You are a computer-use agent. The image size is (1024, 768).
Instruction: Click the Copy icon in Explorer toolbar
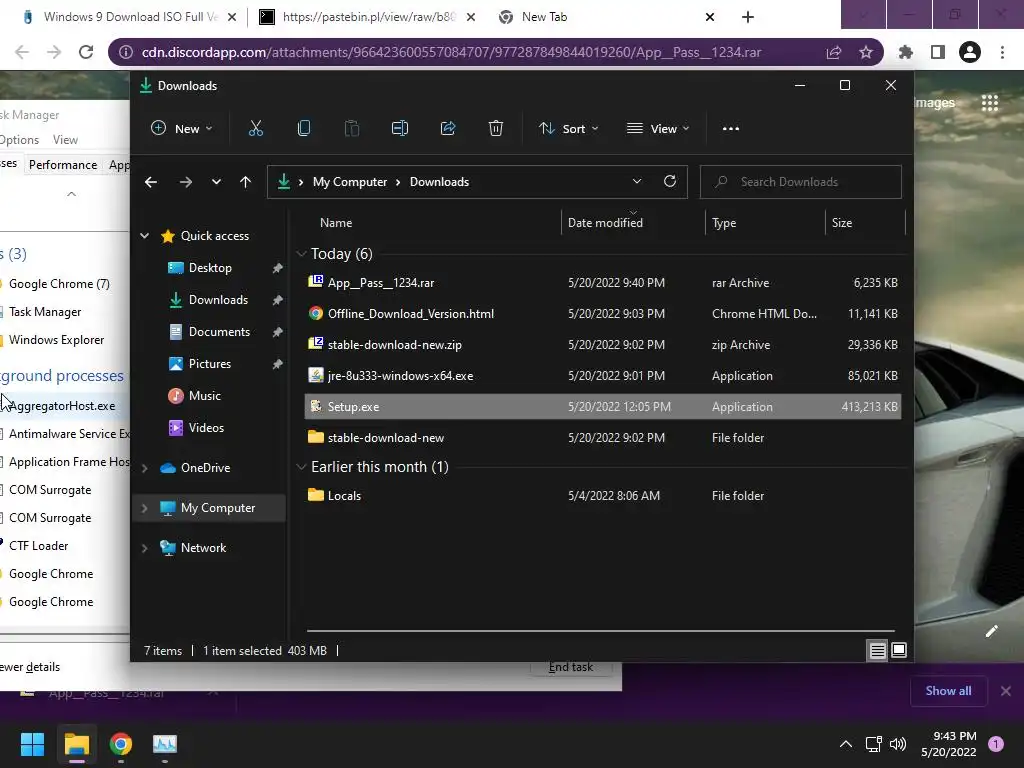point(304,129)
